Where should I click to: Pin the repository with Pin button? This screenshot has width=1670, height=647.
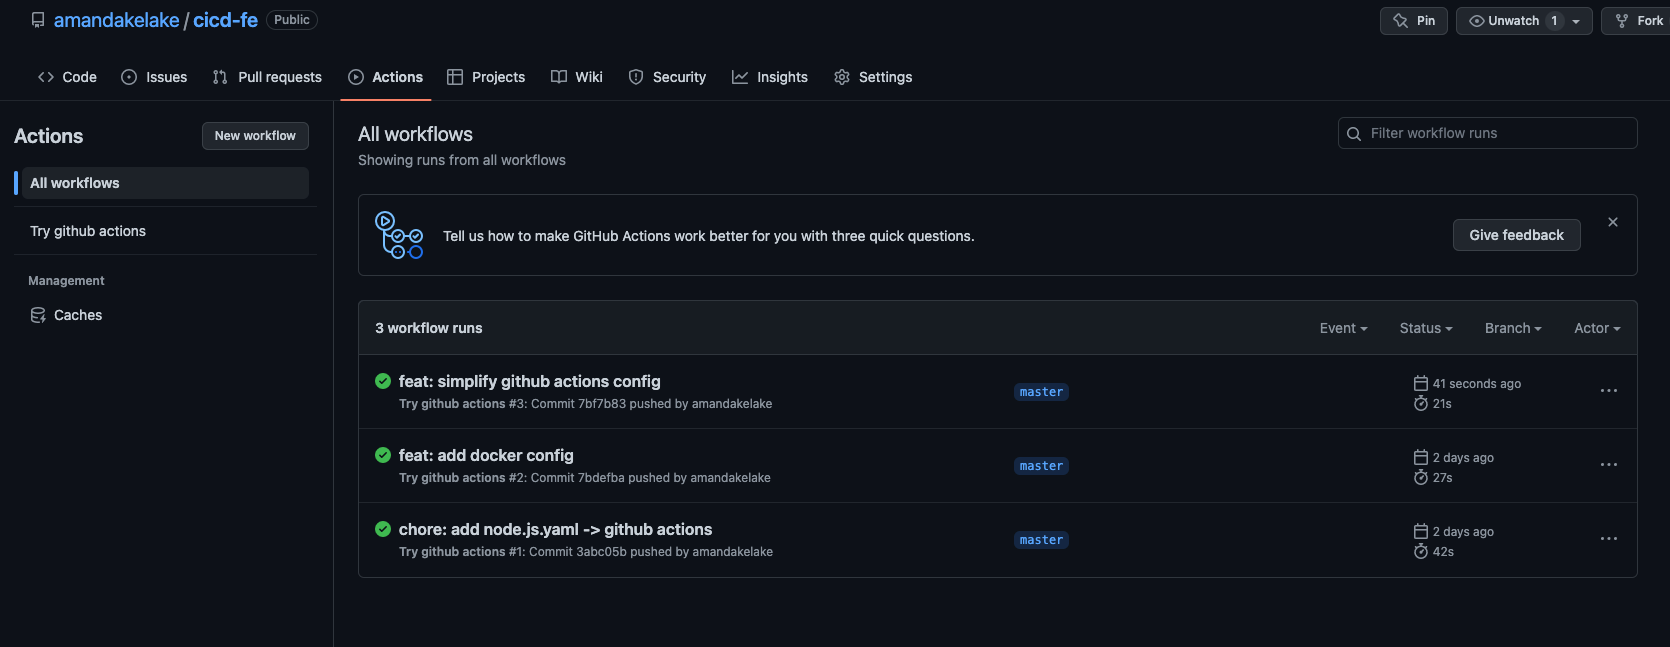coord(1414,21)
